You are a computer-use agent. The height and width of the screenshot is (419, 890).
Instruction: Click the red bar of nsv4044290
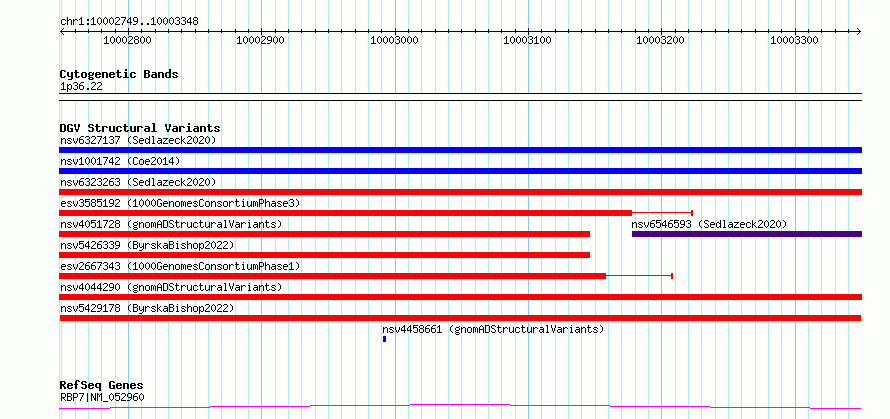pos(460,297)
